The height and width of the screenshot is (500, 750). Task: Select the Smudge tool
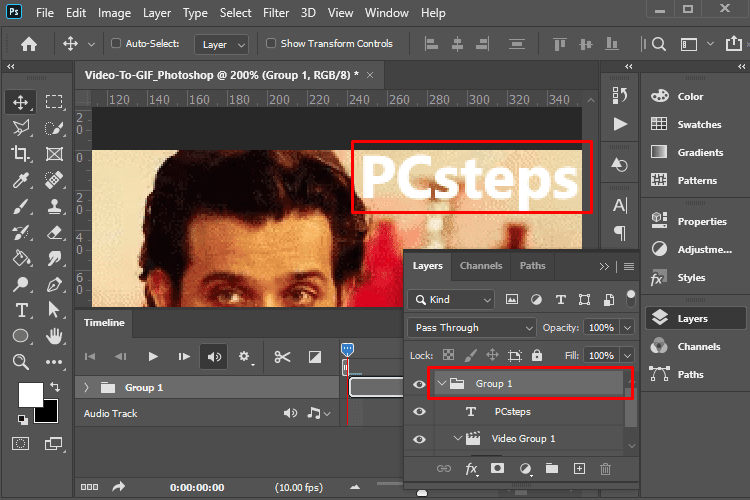point(55,258)
